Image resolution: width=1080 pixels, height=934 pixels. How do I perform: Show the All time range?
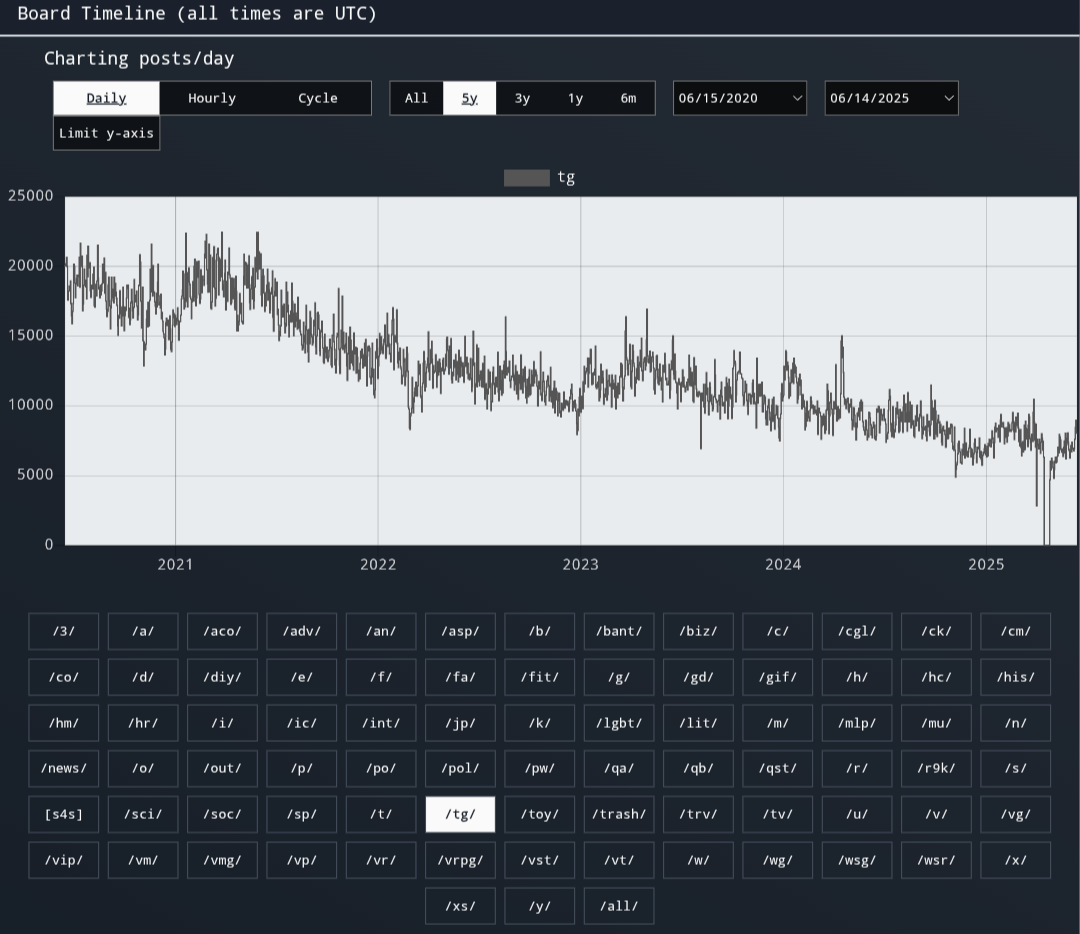pyautogui.click(x=416, y=98)
